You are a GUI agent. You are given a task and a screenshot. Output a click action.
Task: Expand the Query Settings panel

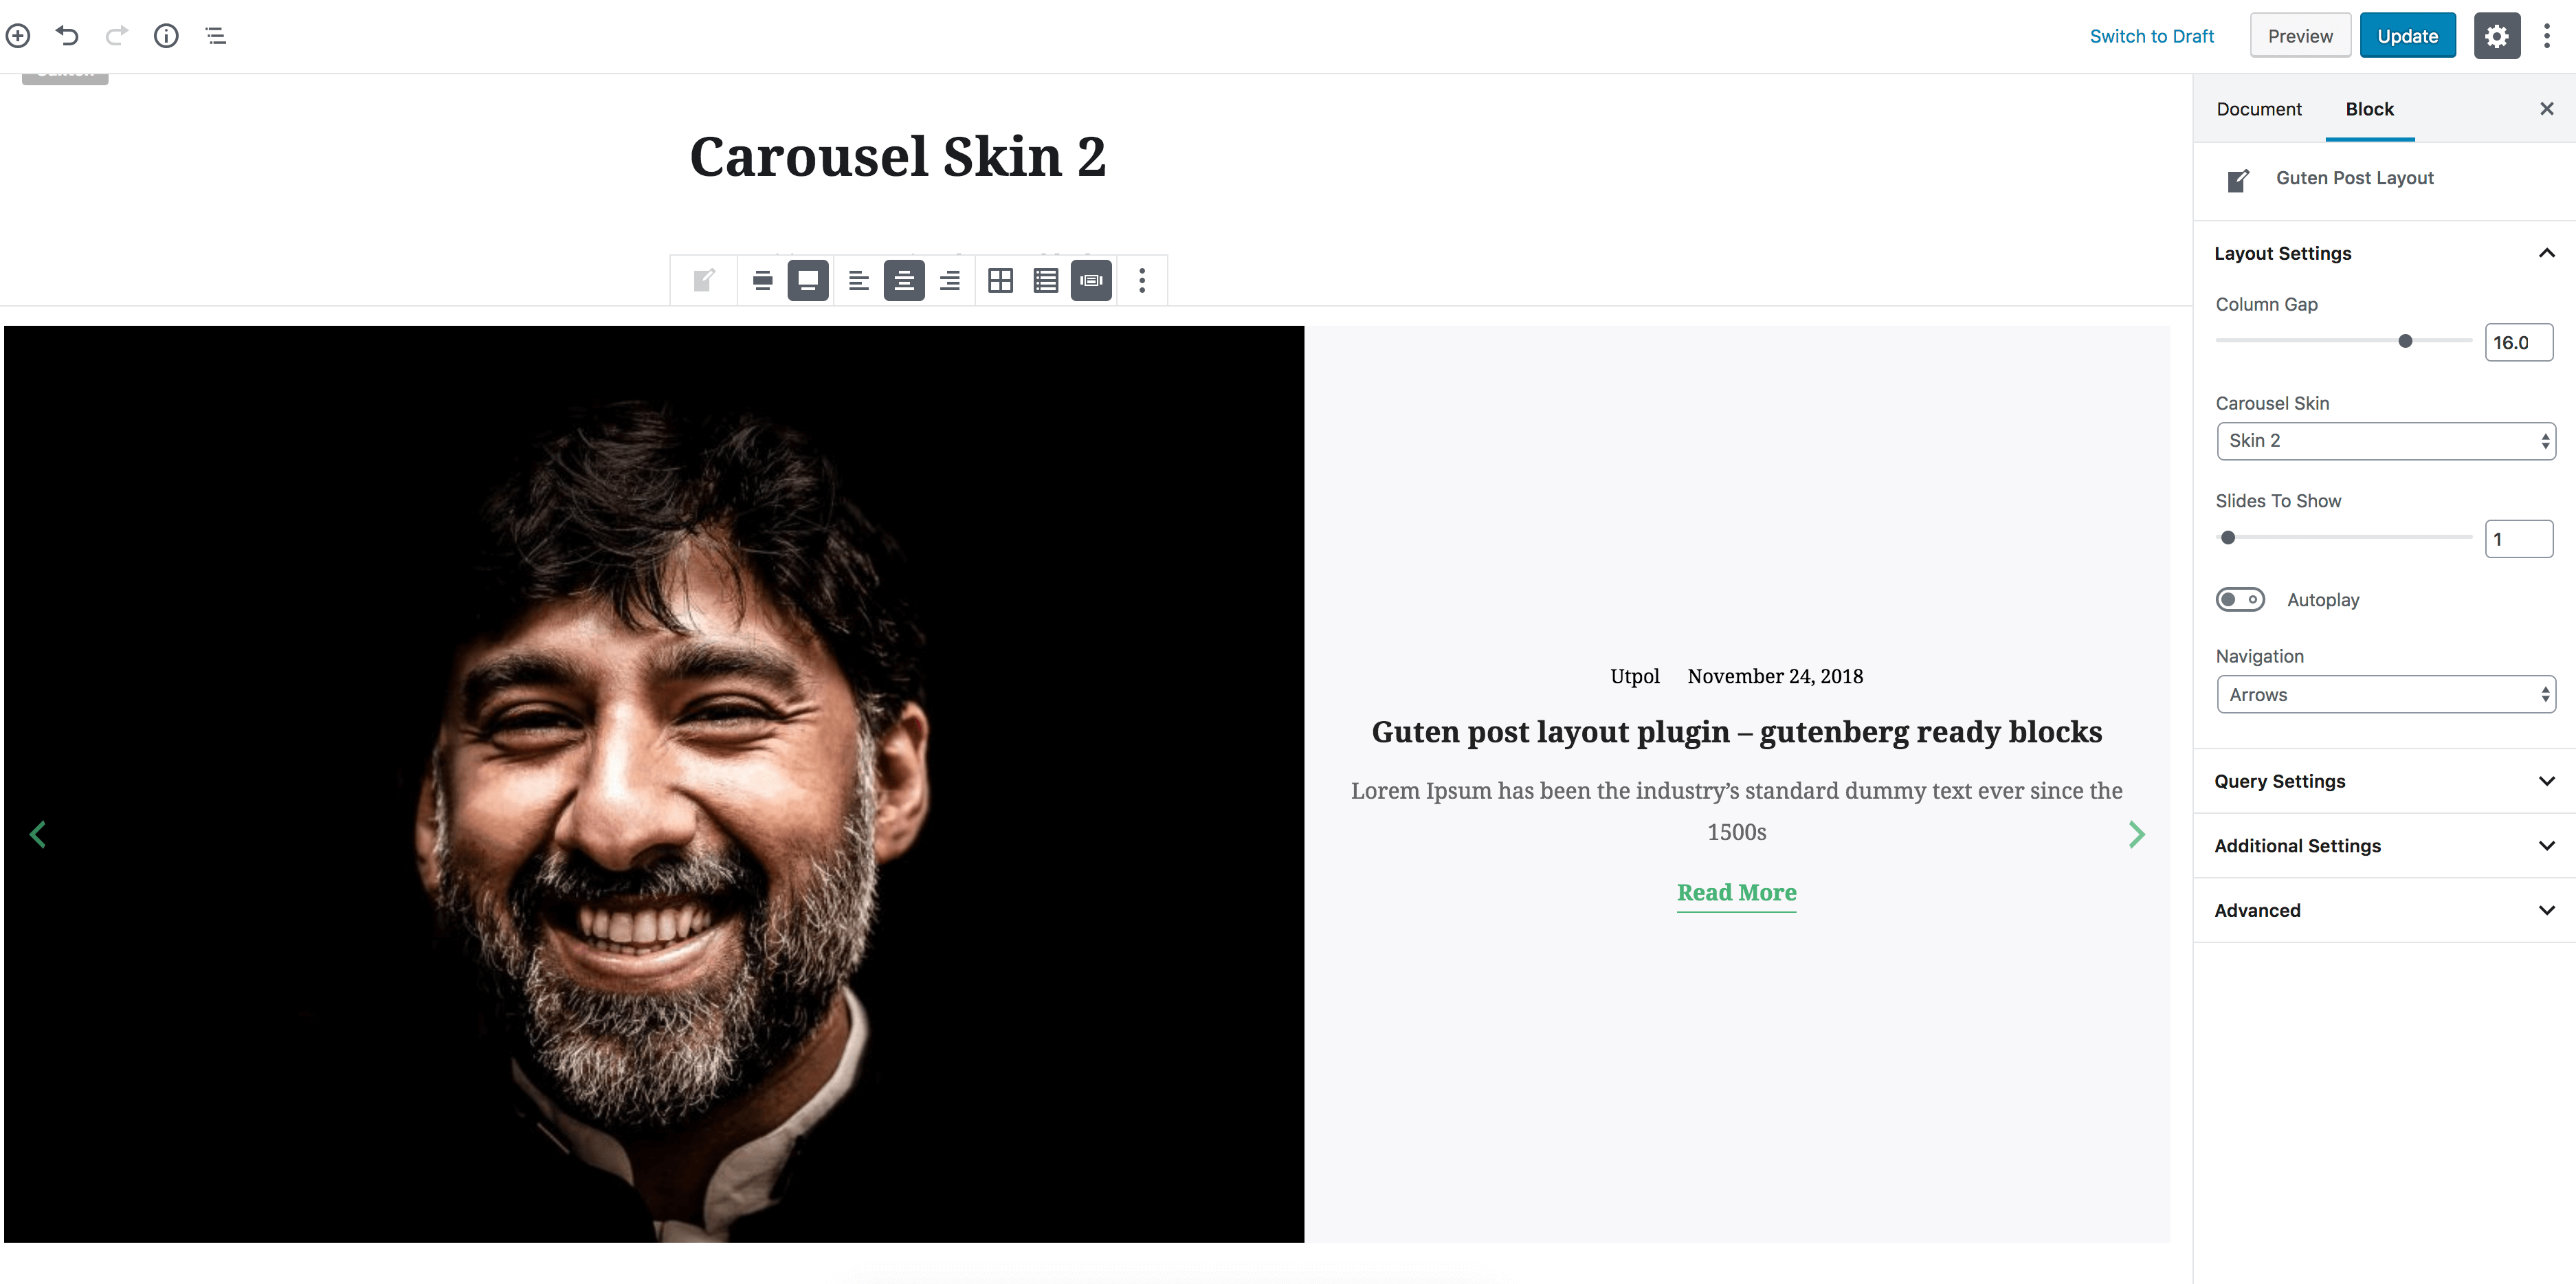click(x=2384, y=781)
